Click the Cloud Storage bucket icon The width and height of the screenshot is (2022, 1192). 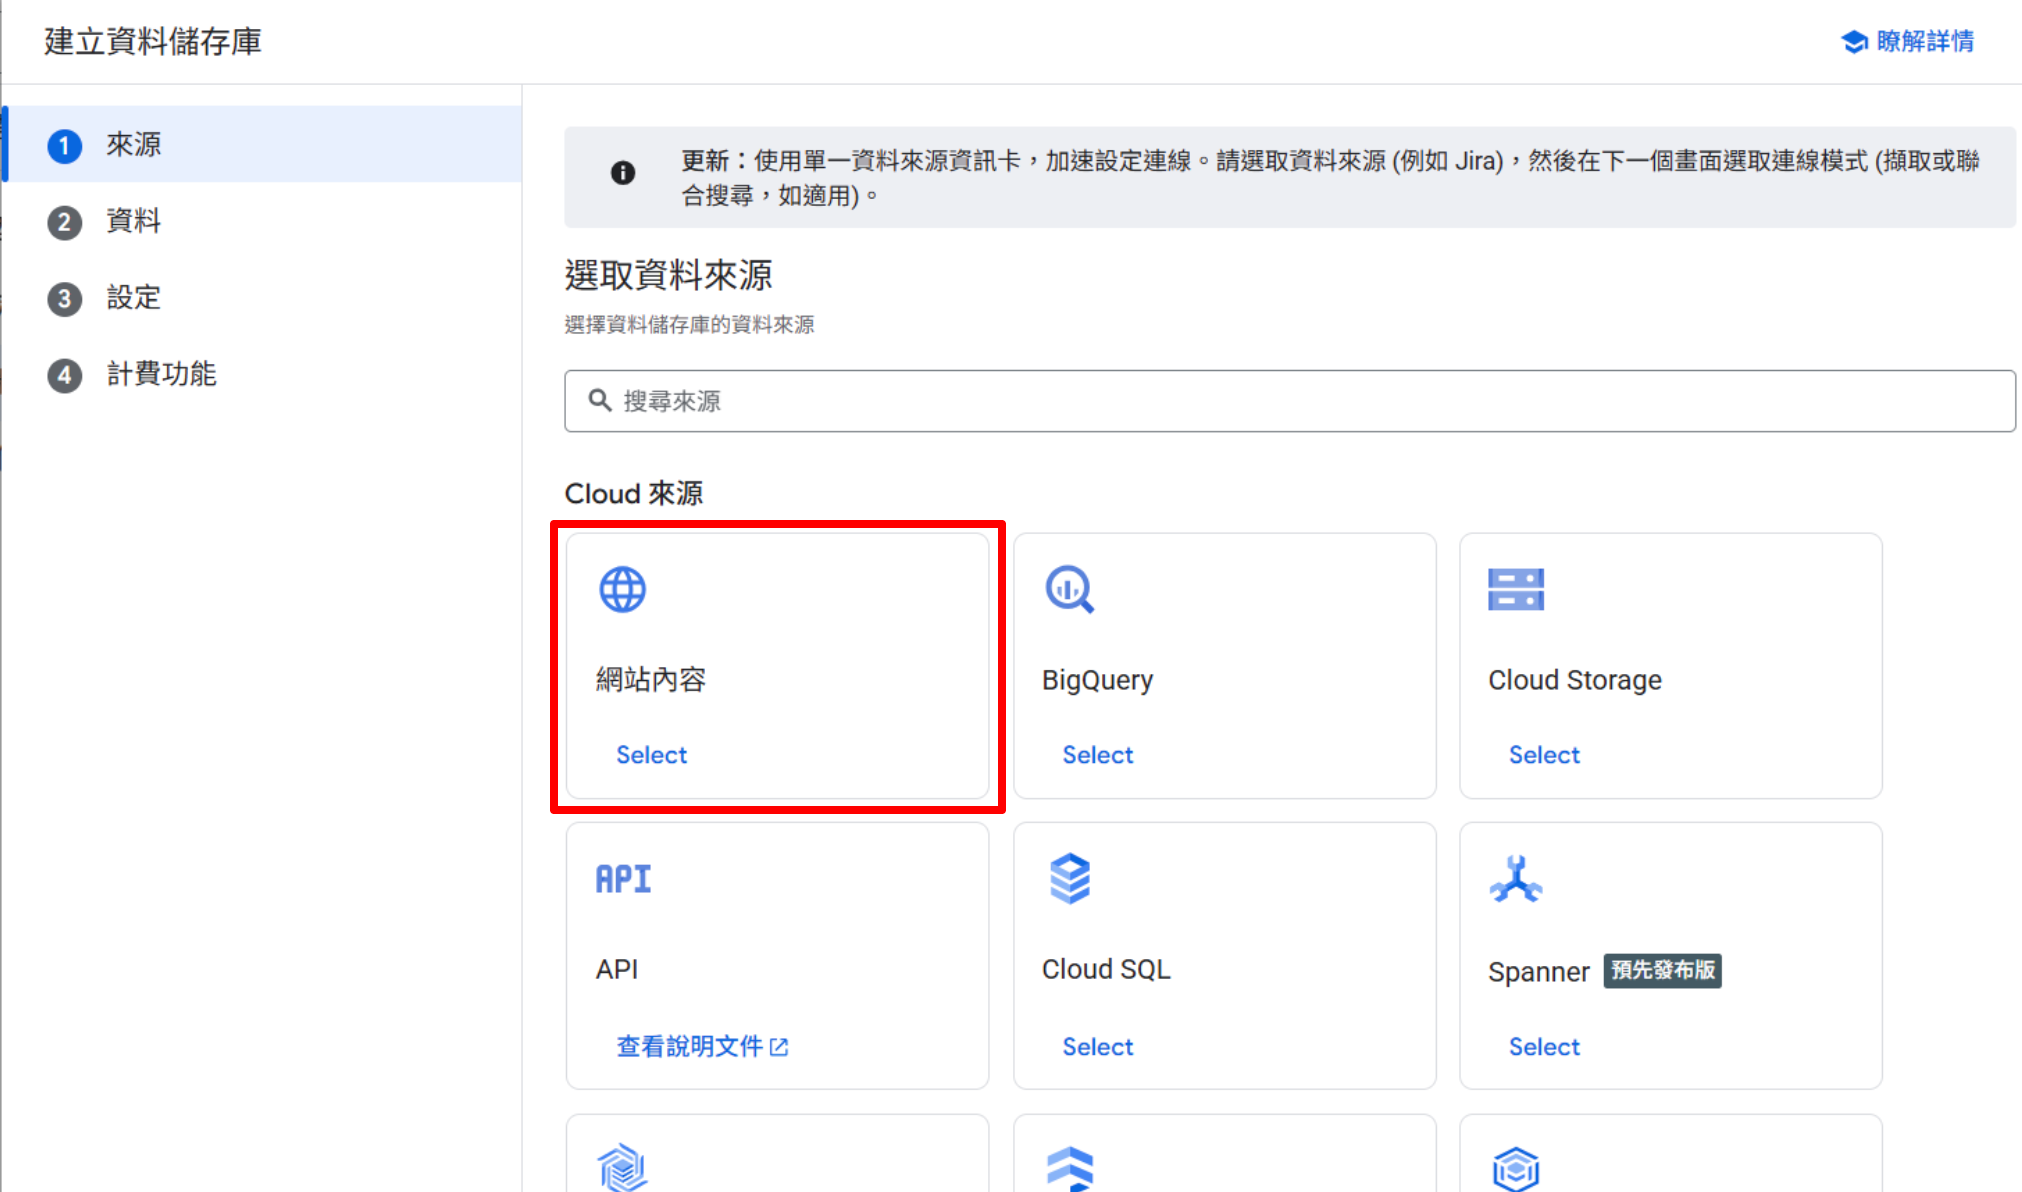1515,590
